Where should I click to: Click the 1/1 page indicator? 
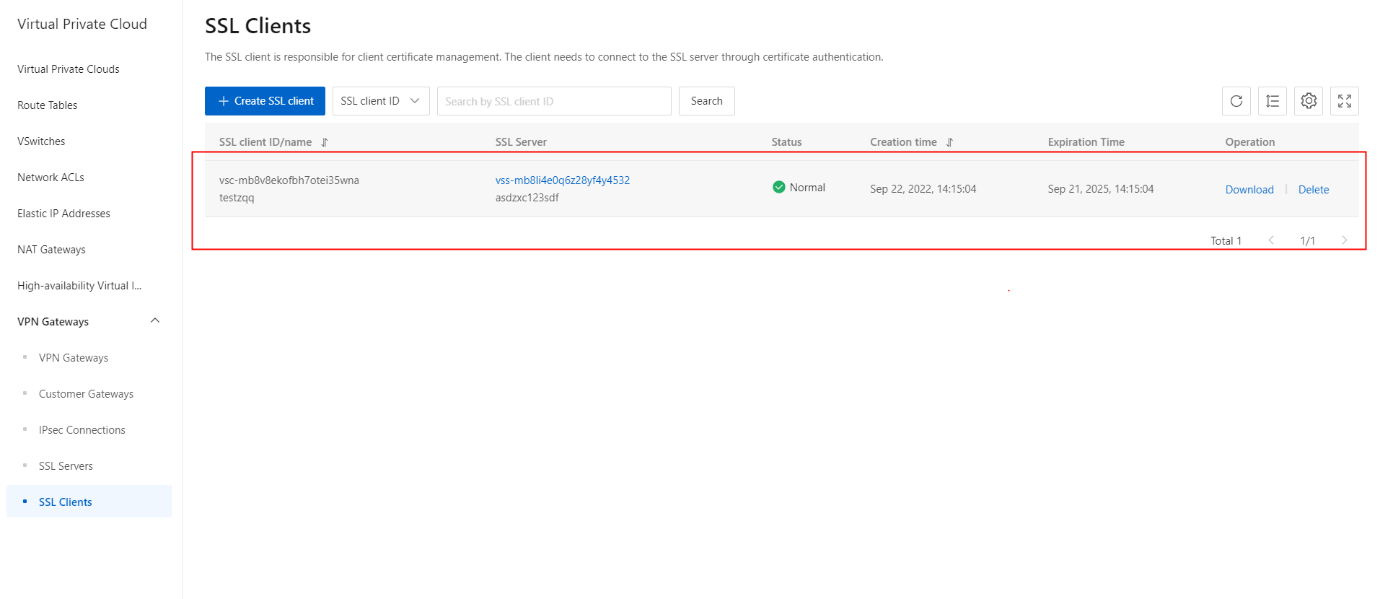click(x=1308, y=241)
